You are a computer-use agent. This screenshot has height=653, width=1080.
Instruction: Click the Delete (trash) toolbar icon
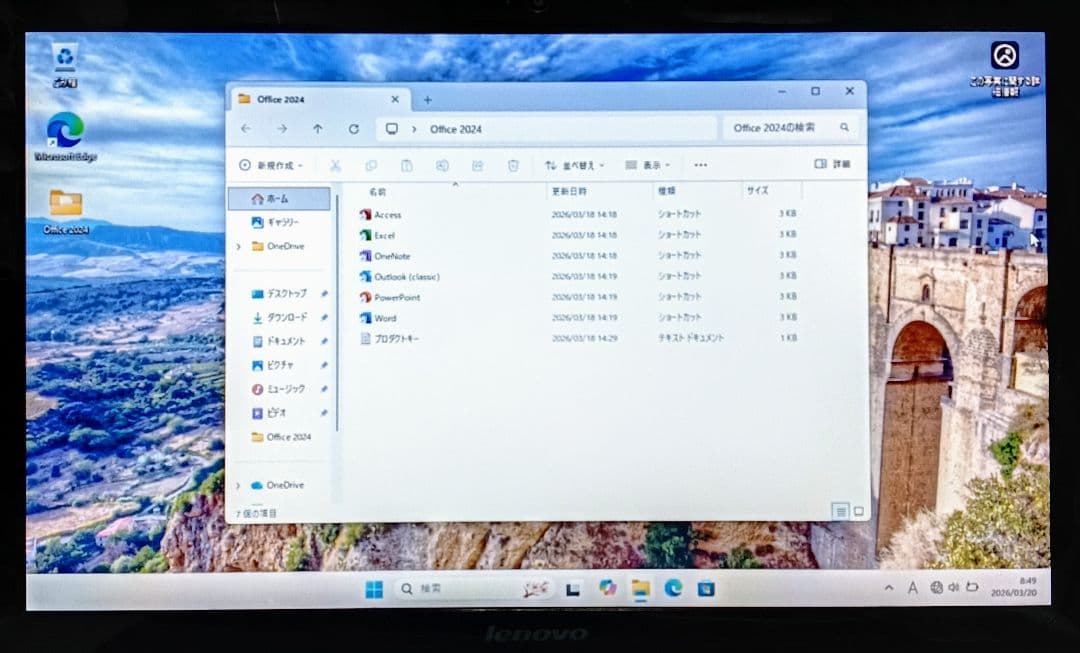(x=513, y=165)
